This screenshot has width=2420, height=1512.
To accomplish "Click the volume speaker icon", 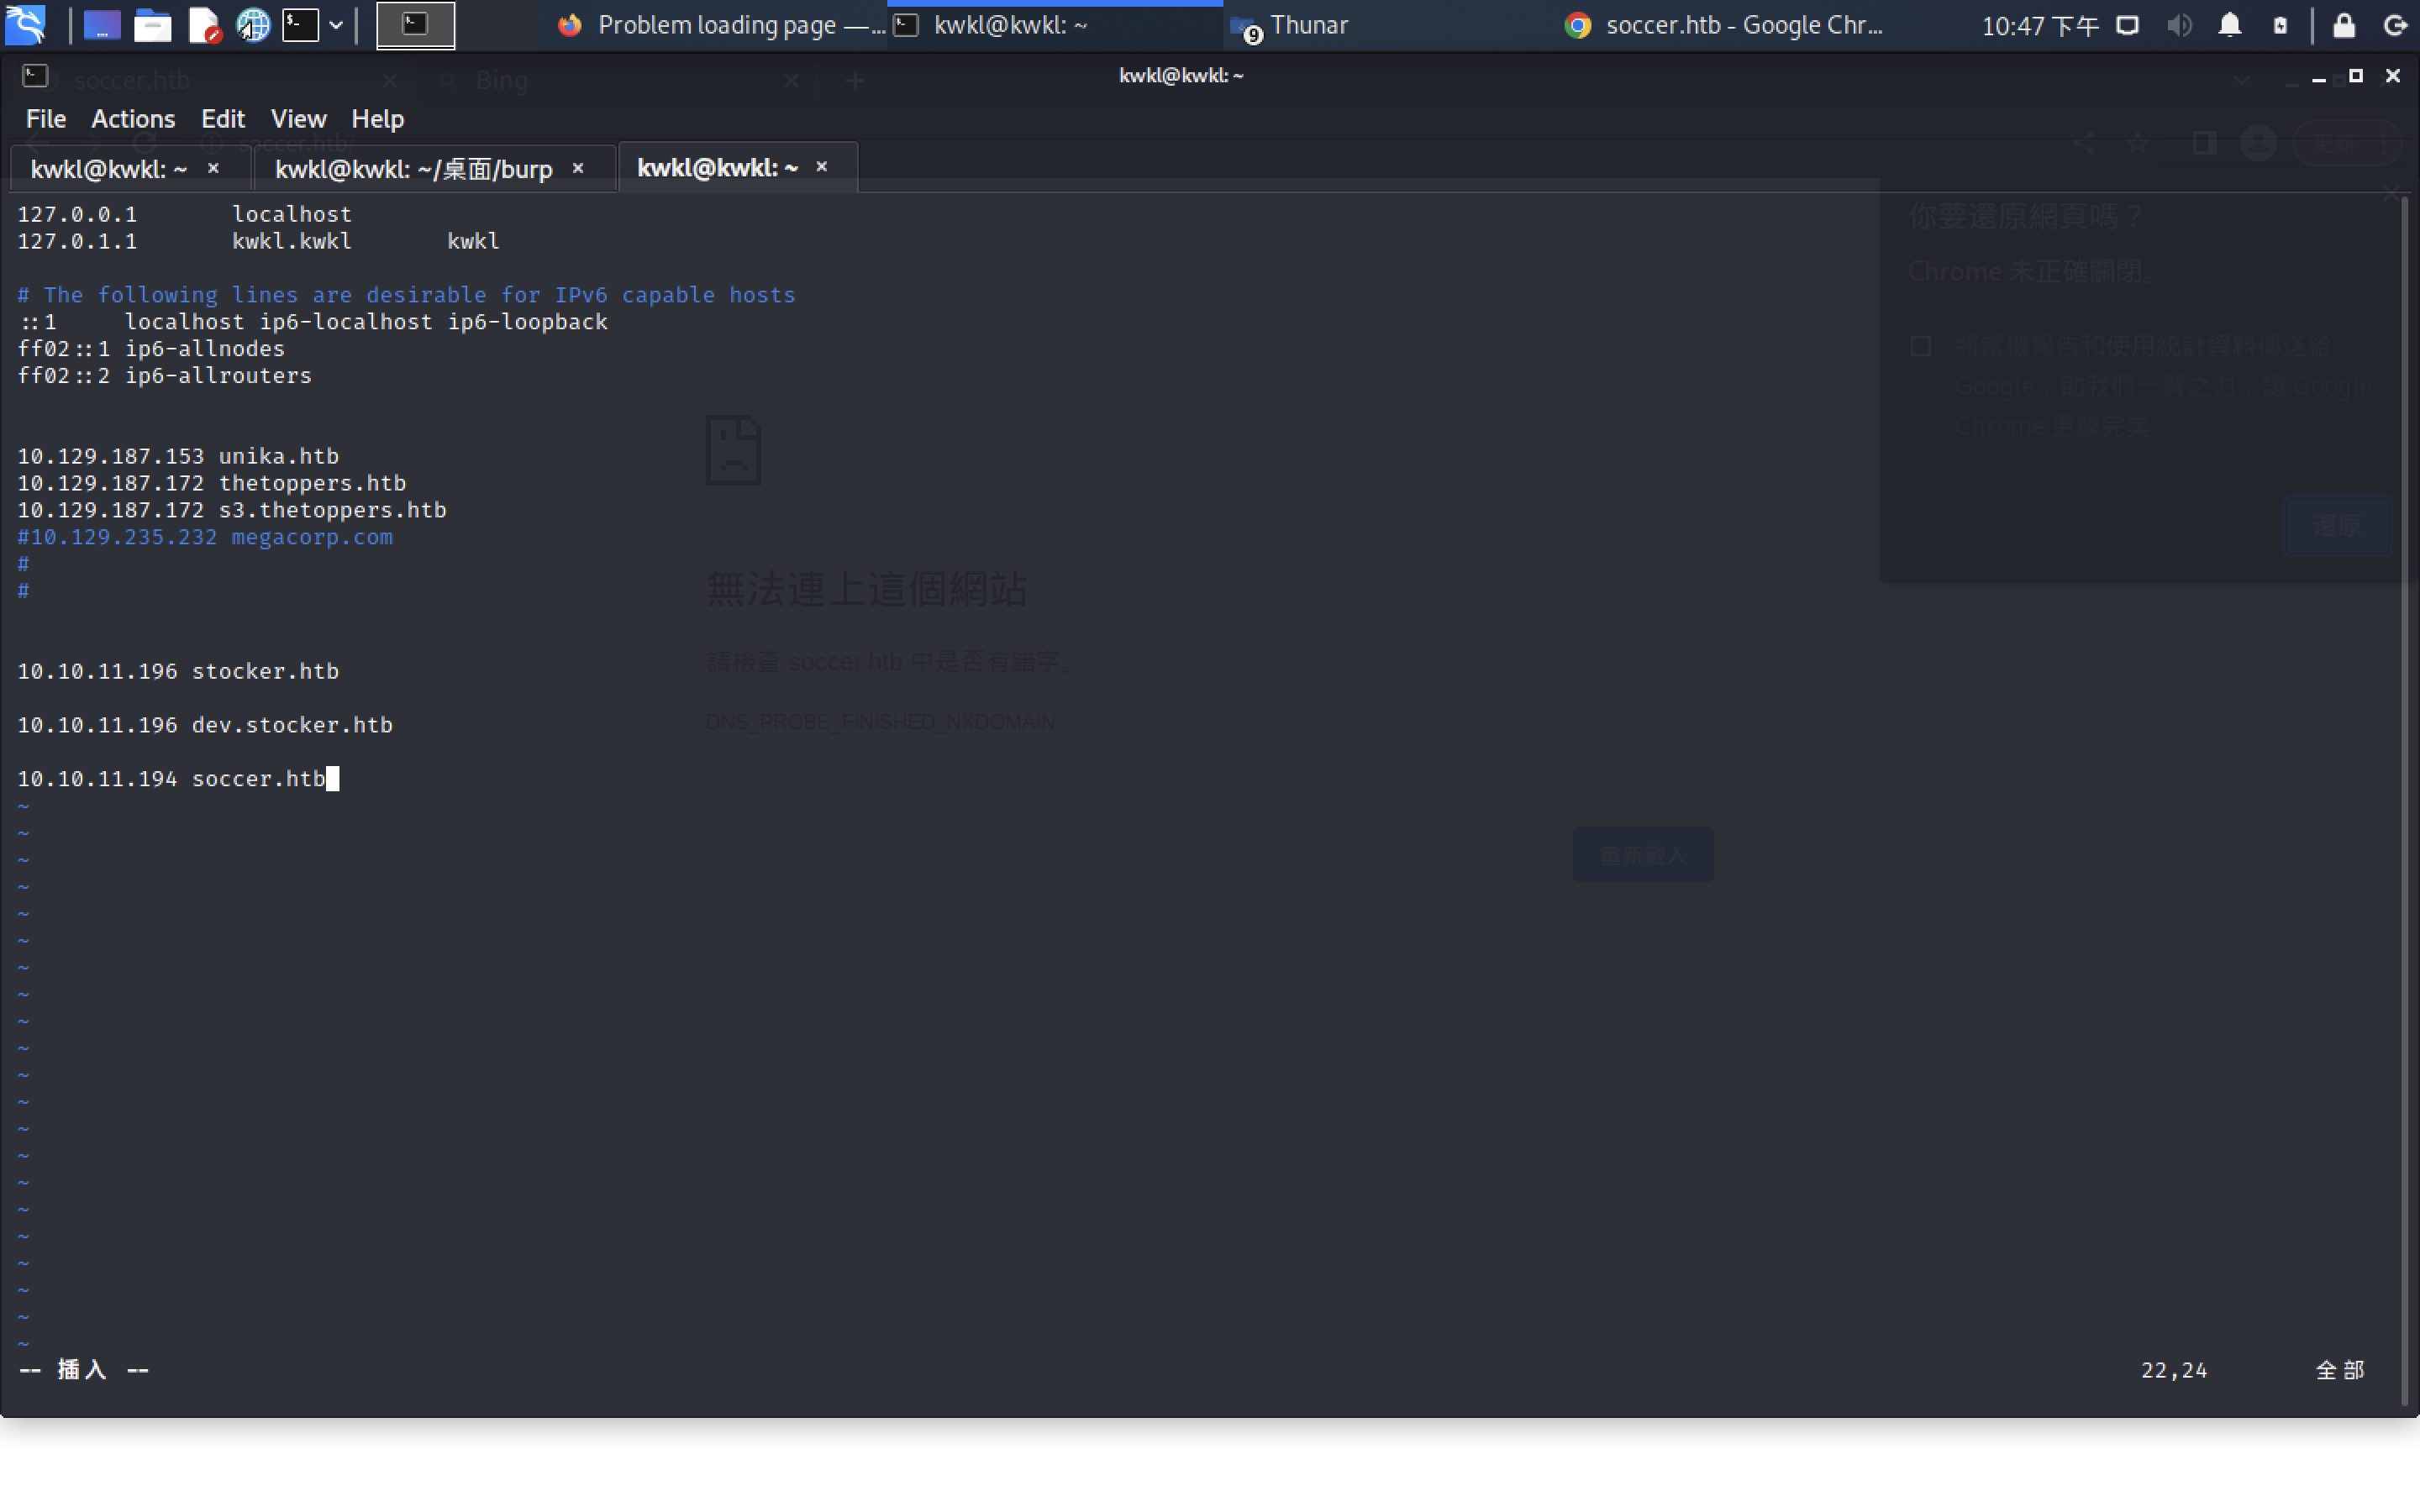I will pos(2179,25).
